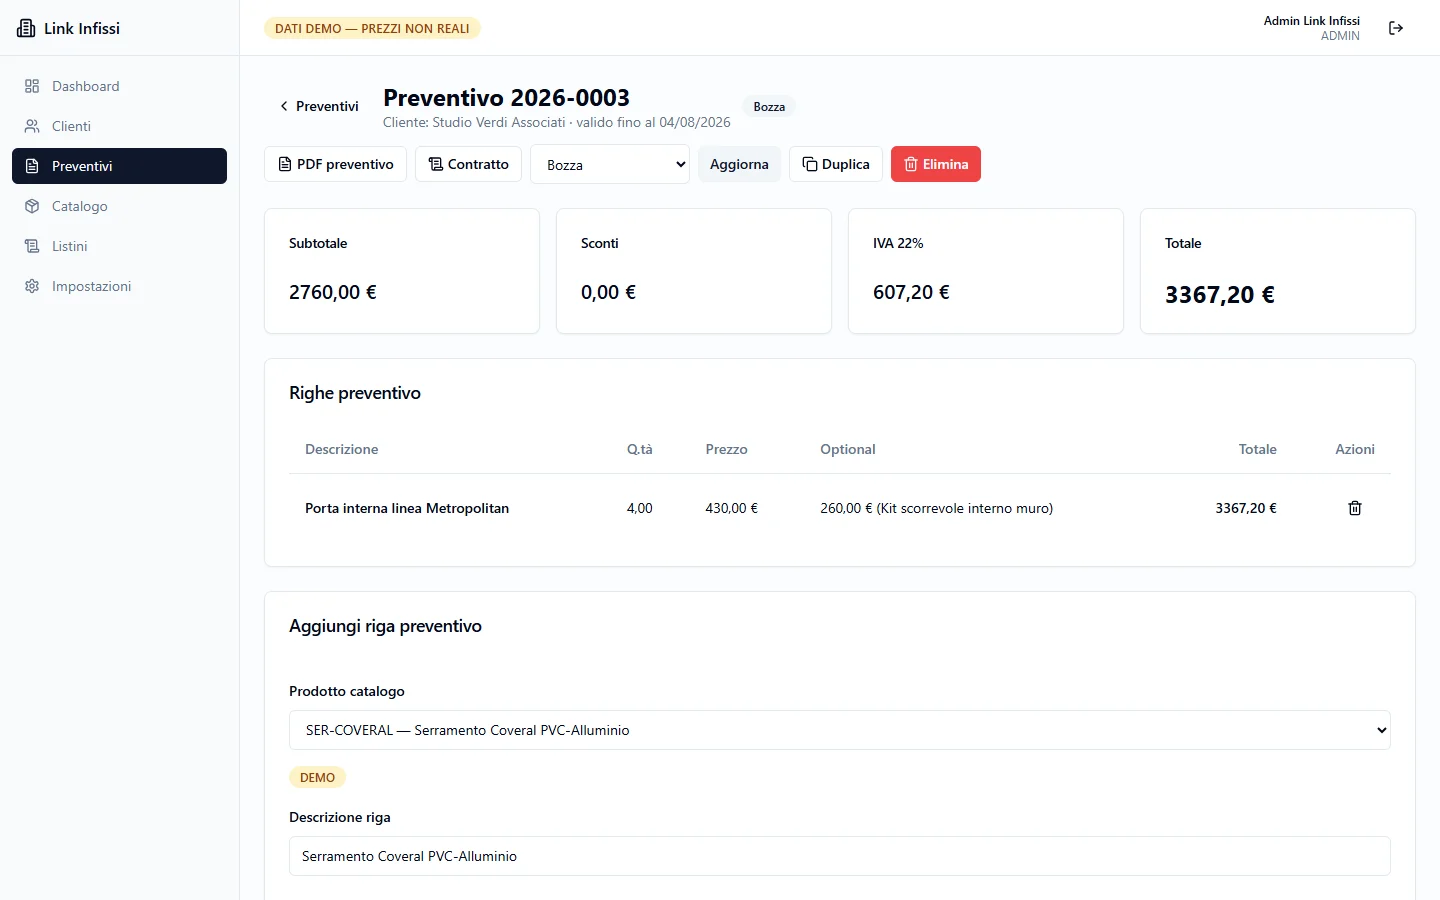Viewport: 1440px width, 900px height.
Task: Click the Aggiungi riga preventivo heading
Action: coord(385,626)
